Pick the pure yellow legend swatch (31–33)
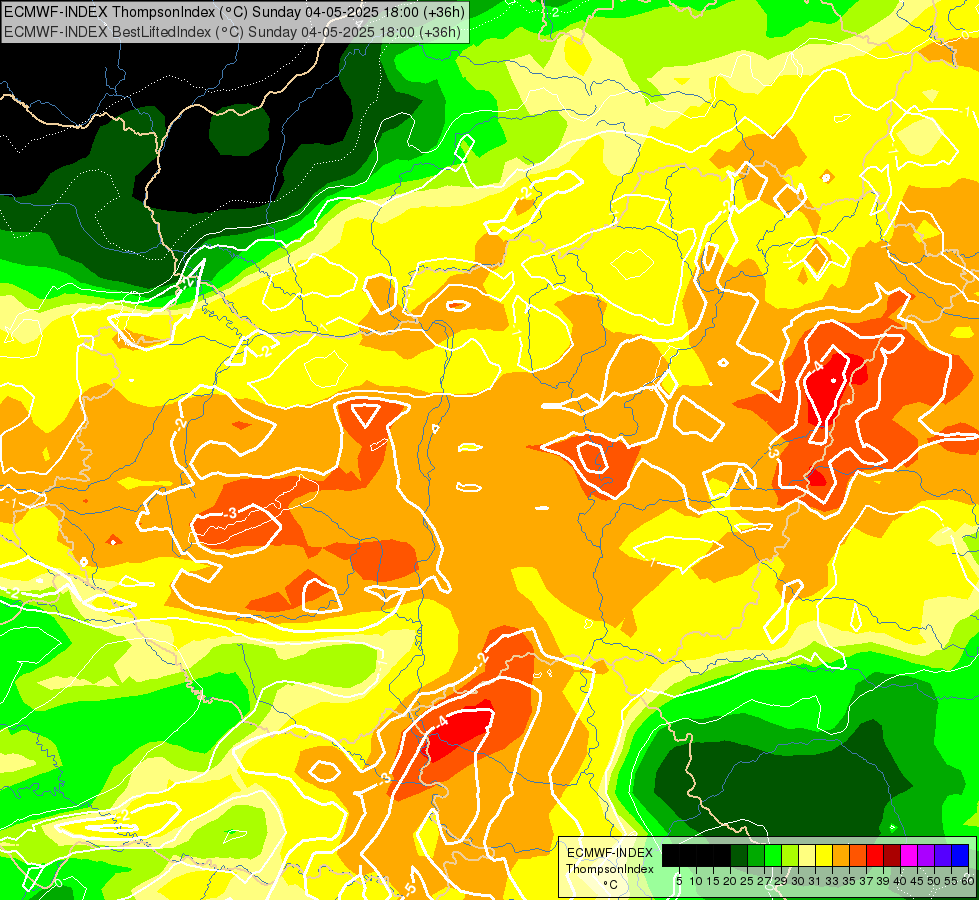Screen dimensions: 979x900 click(824, 856)
